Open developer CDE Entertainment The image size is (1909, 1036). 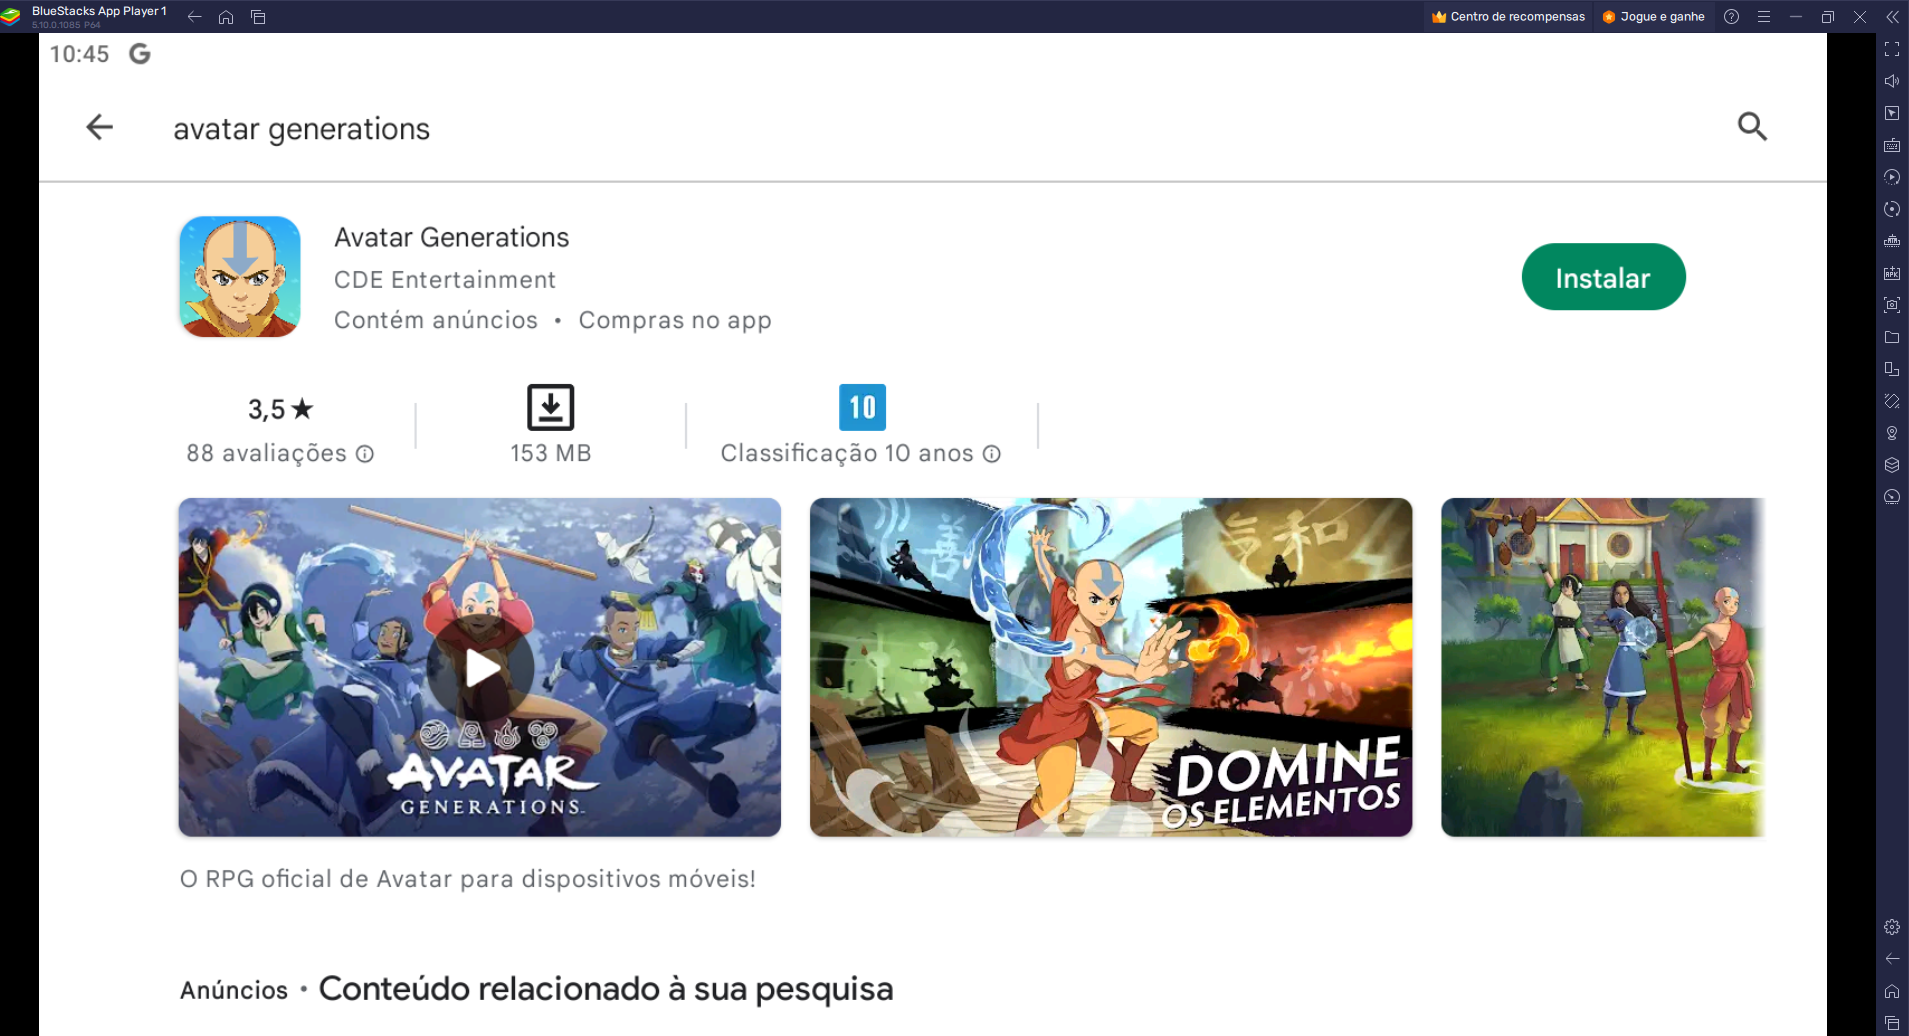[x=445, y=280]
